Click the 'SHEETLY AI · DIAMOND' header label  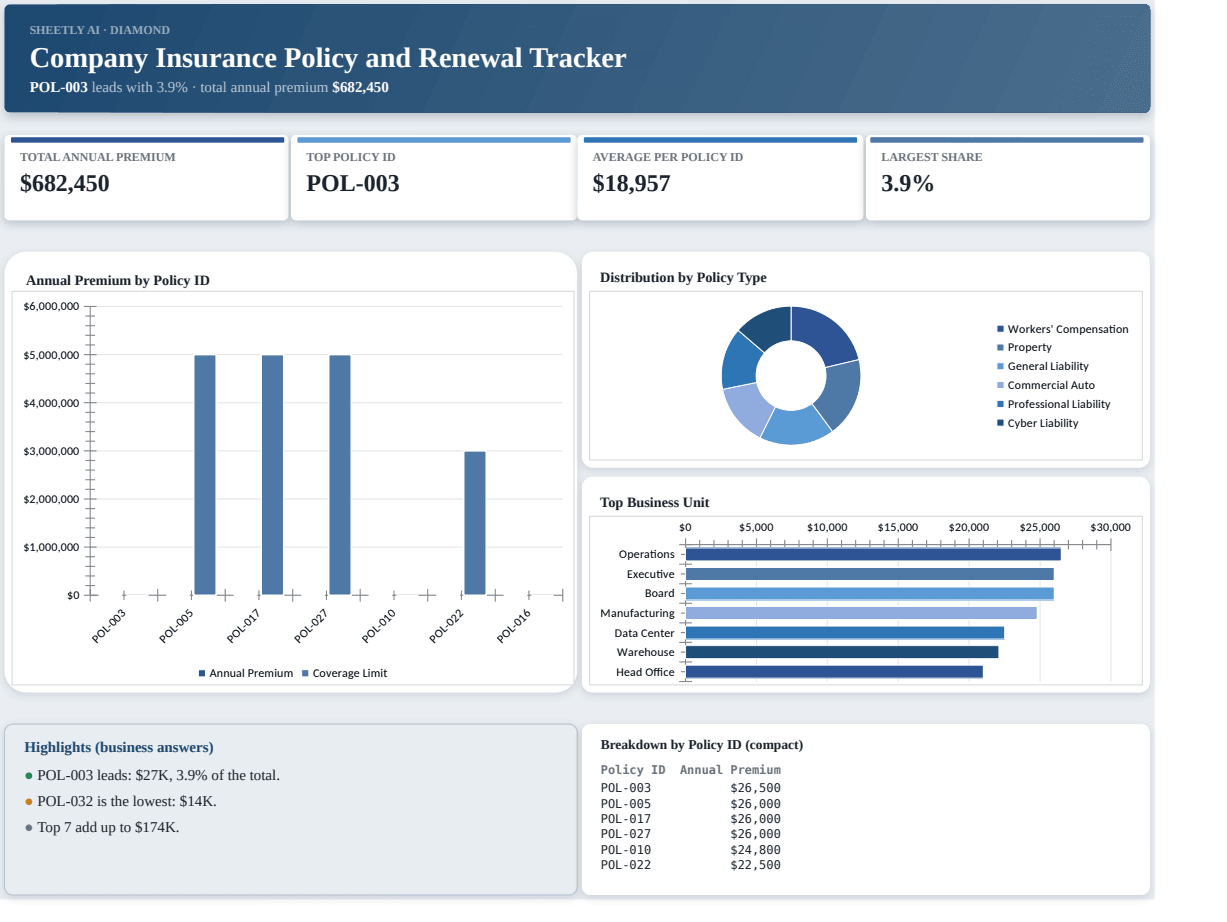[100, 30]
